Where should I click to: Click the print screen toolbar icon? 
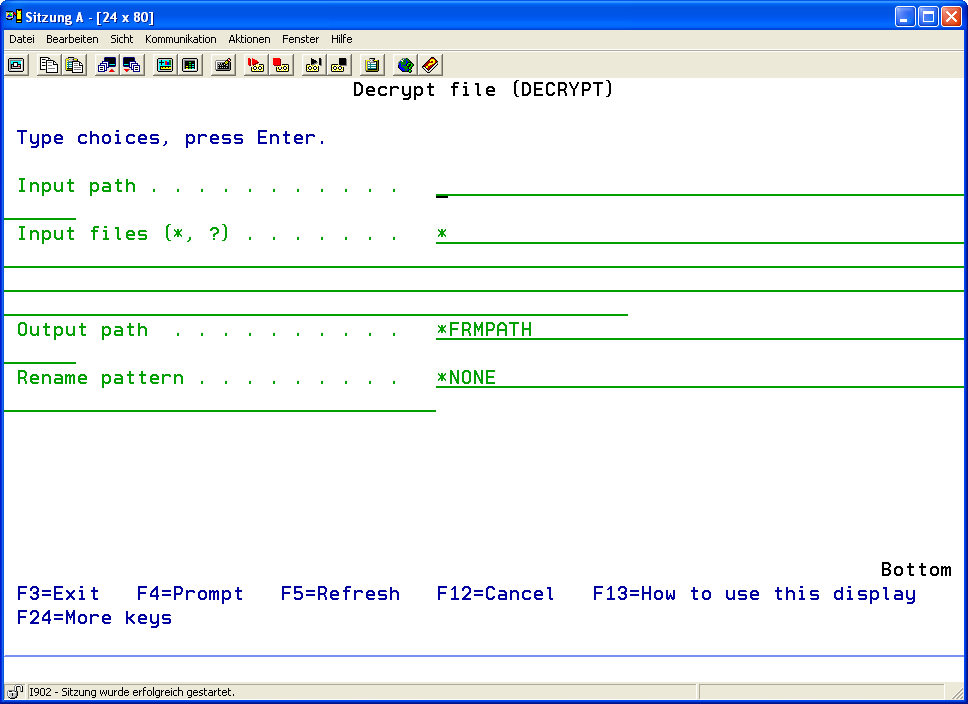17,65
